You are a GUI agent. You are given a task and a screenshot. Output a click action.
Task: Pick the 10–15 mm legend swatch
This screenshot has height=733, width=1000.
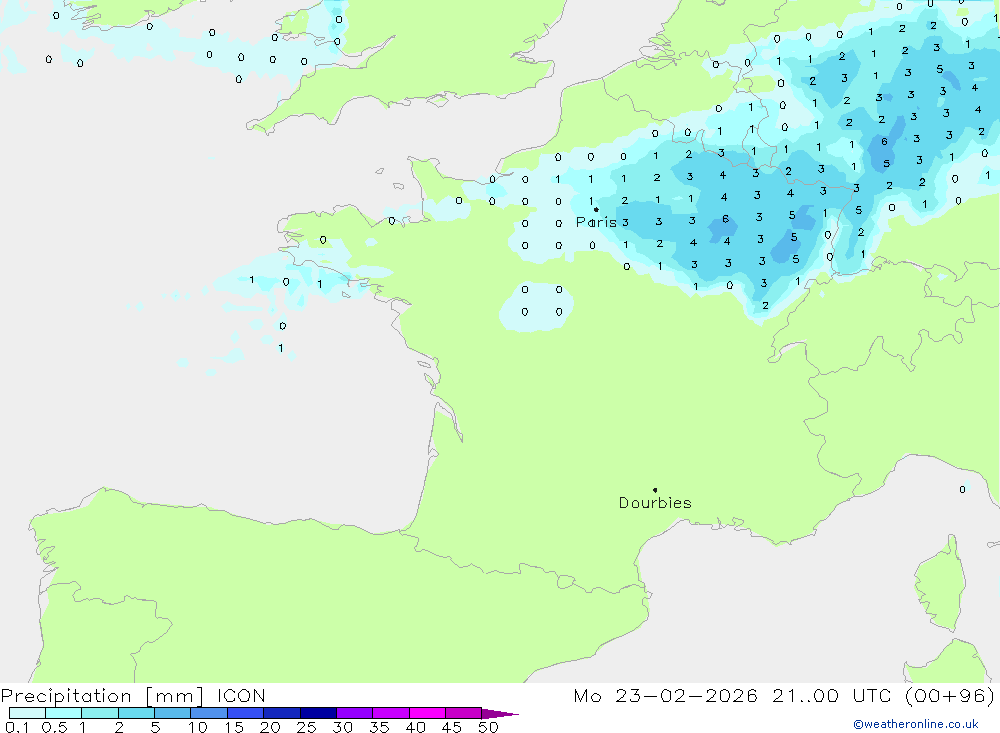(x=209, y=713)
